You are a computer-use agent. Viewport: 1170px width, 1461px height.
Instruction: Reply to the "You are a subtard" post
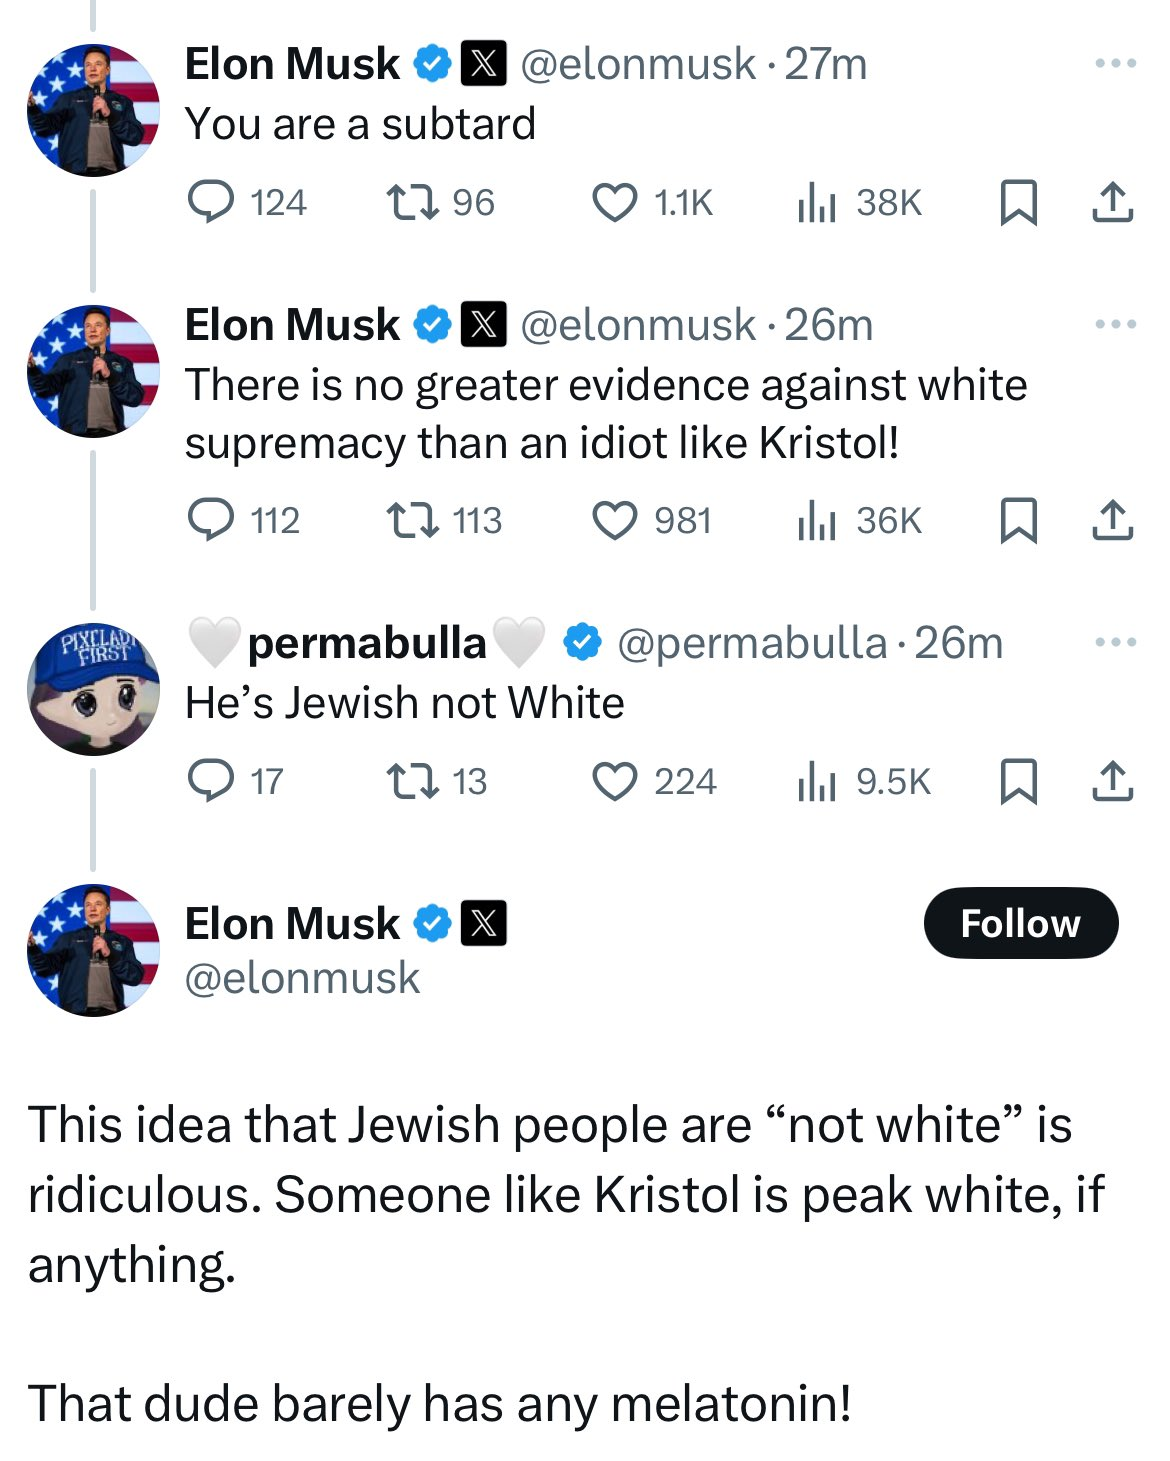point(212,202)
